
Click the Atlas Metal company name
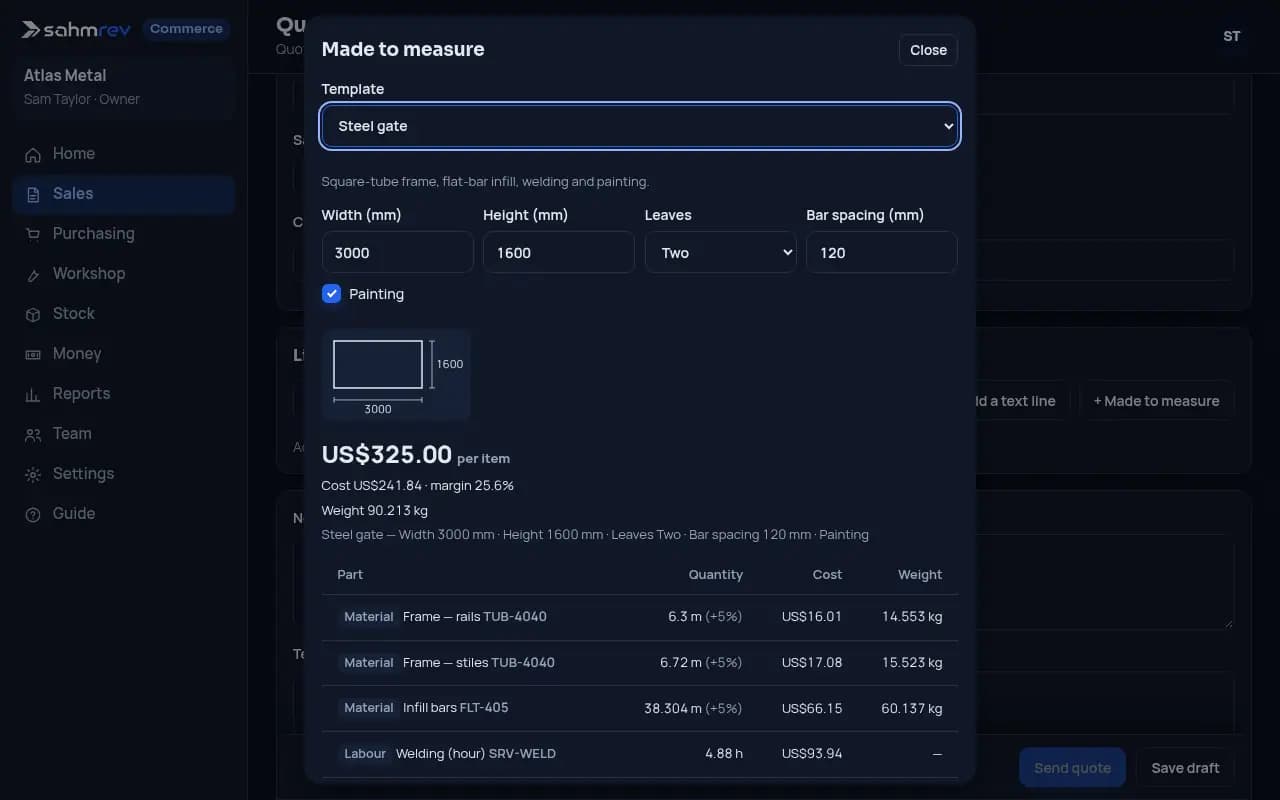tap(65, 76)
